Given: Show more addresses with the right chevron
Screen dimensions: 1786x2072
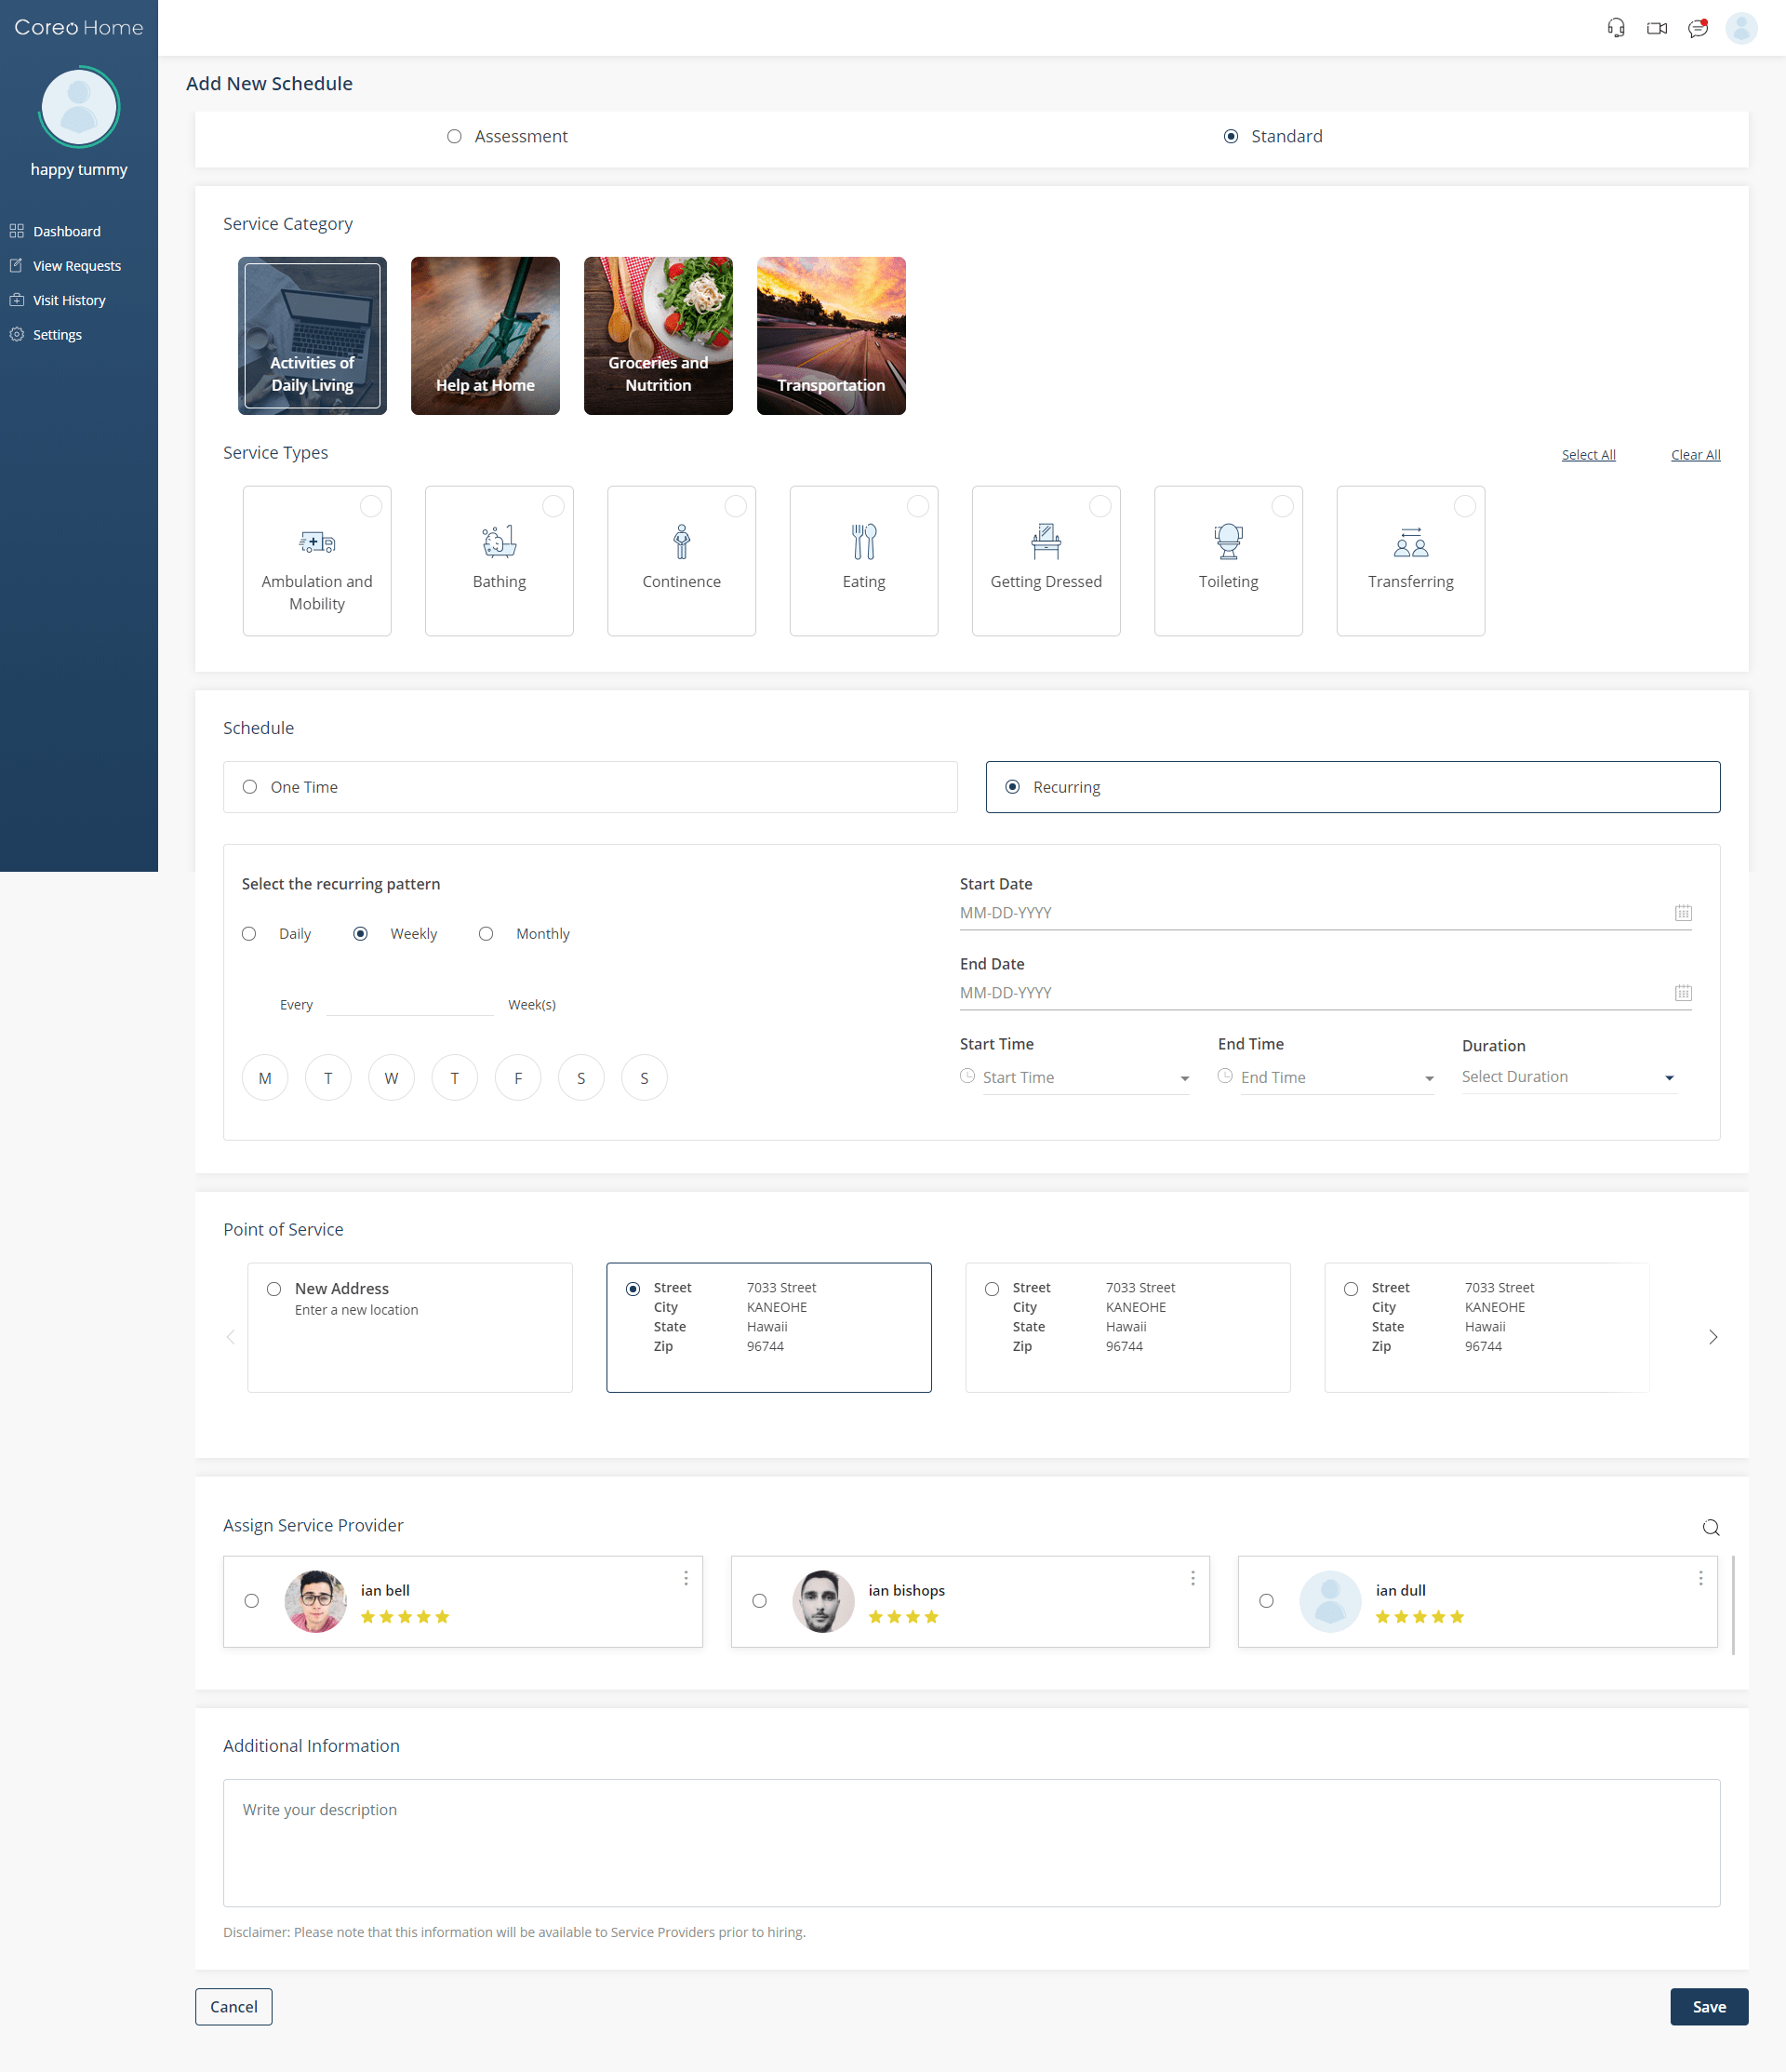Looking at the screenshot, I should (1712, 1336).
